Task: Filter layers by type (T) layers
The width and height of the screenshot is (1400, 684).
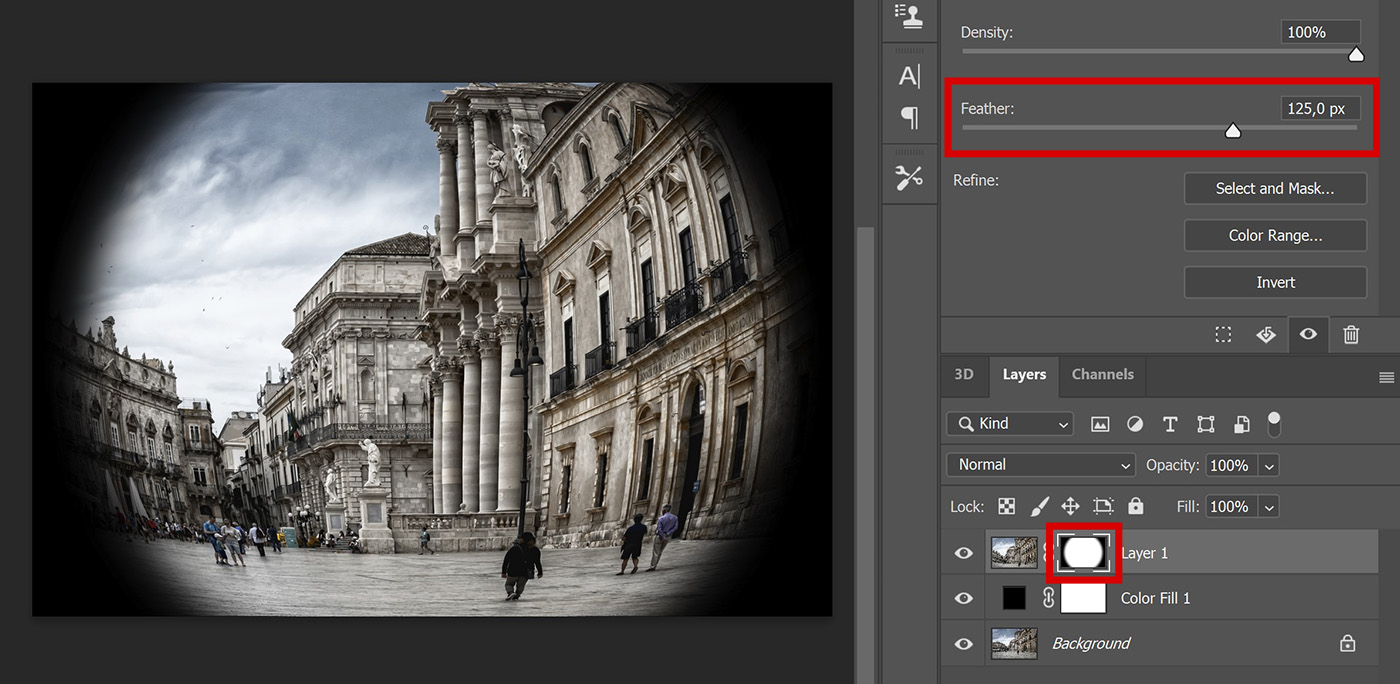Action: pyautogui.click(x=1170, y=424)
